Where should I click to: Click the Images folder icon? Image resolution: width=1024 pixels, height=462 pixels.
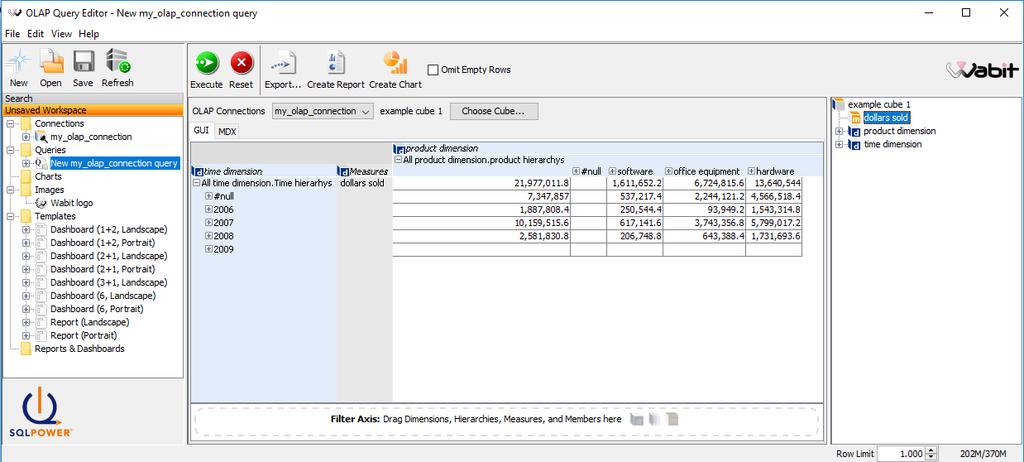click(25, 190)
